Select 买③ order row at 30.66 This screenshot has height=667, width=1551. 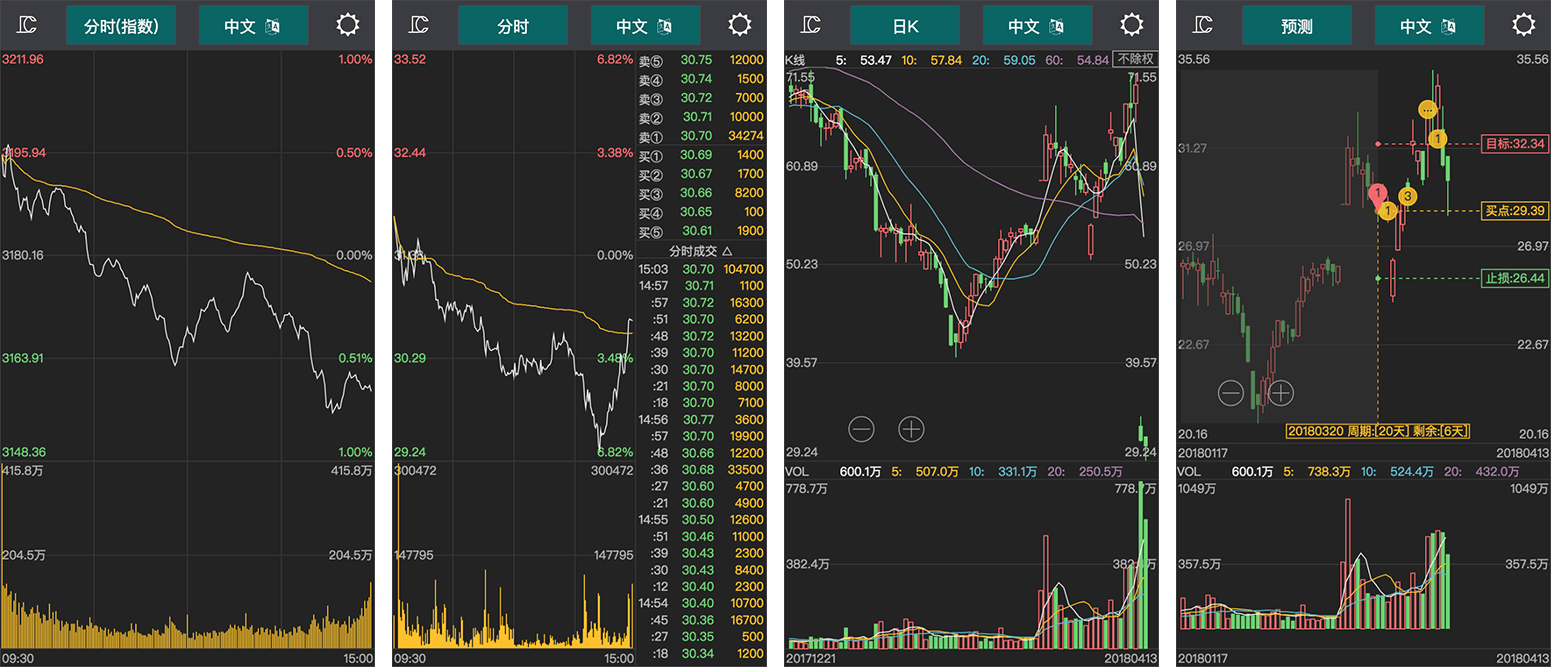701,193
